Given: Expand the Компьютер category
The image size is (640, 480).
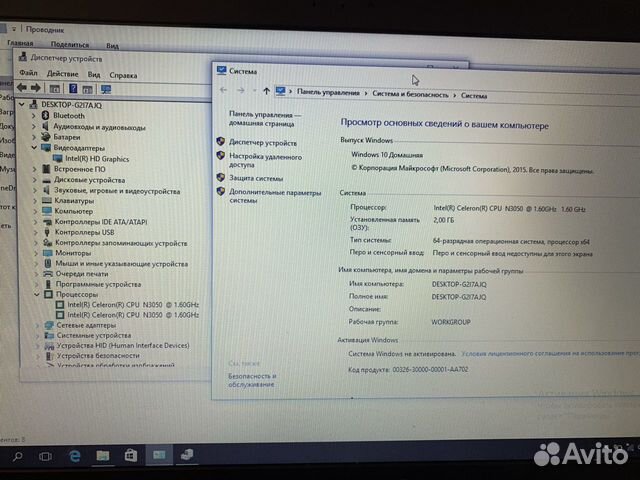Looking at the screenshot, I should click(36, 211).
